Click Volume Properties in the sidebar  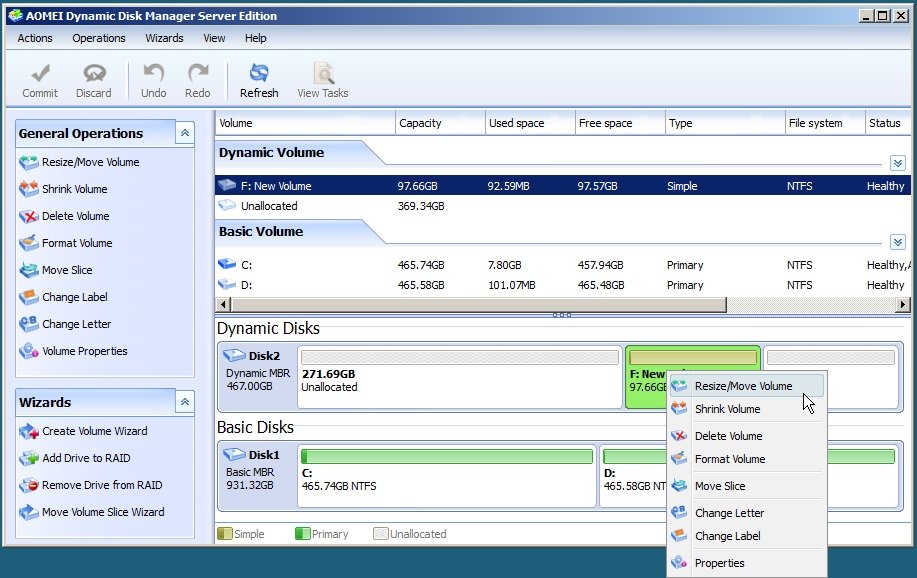tap(84, 351)
